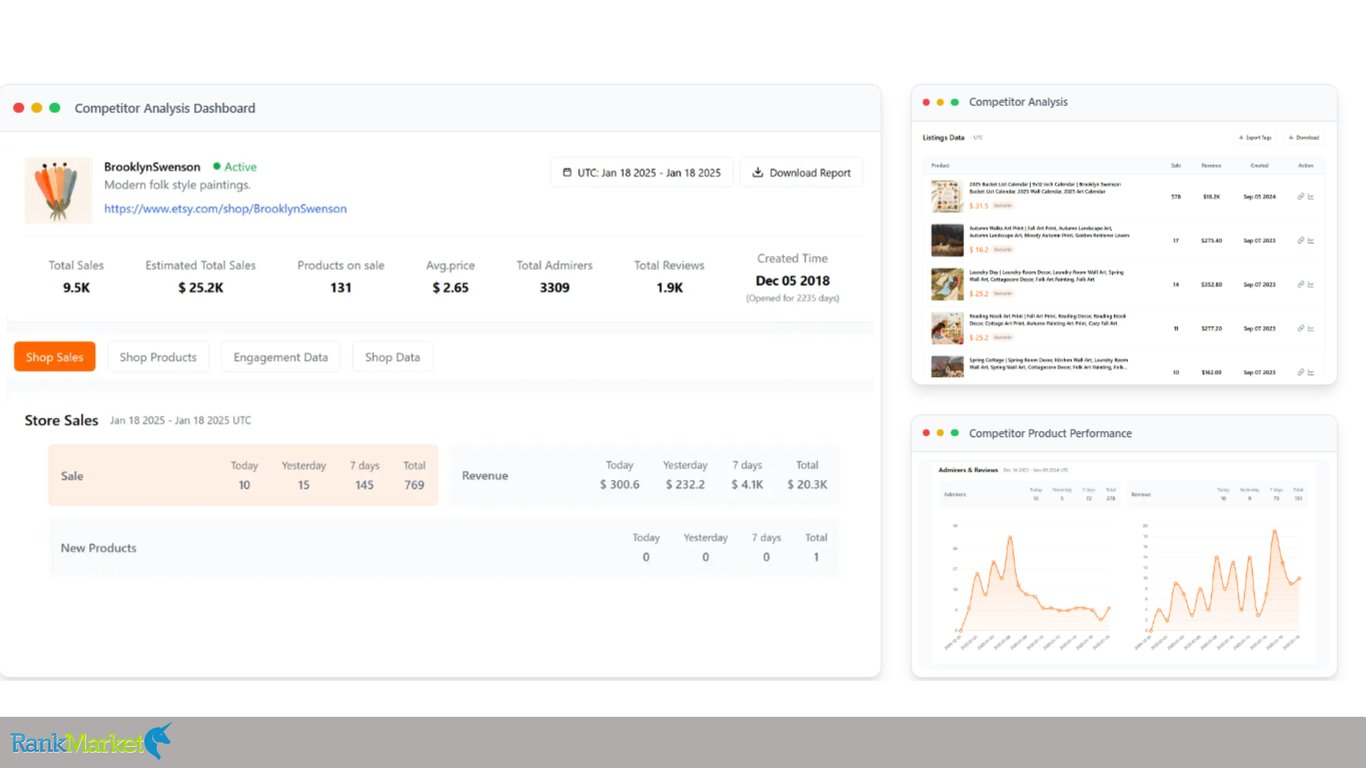Click the Total Admirers 3309 value

click(554, 288)
